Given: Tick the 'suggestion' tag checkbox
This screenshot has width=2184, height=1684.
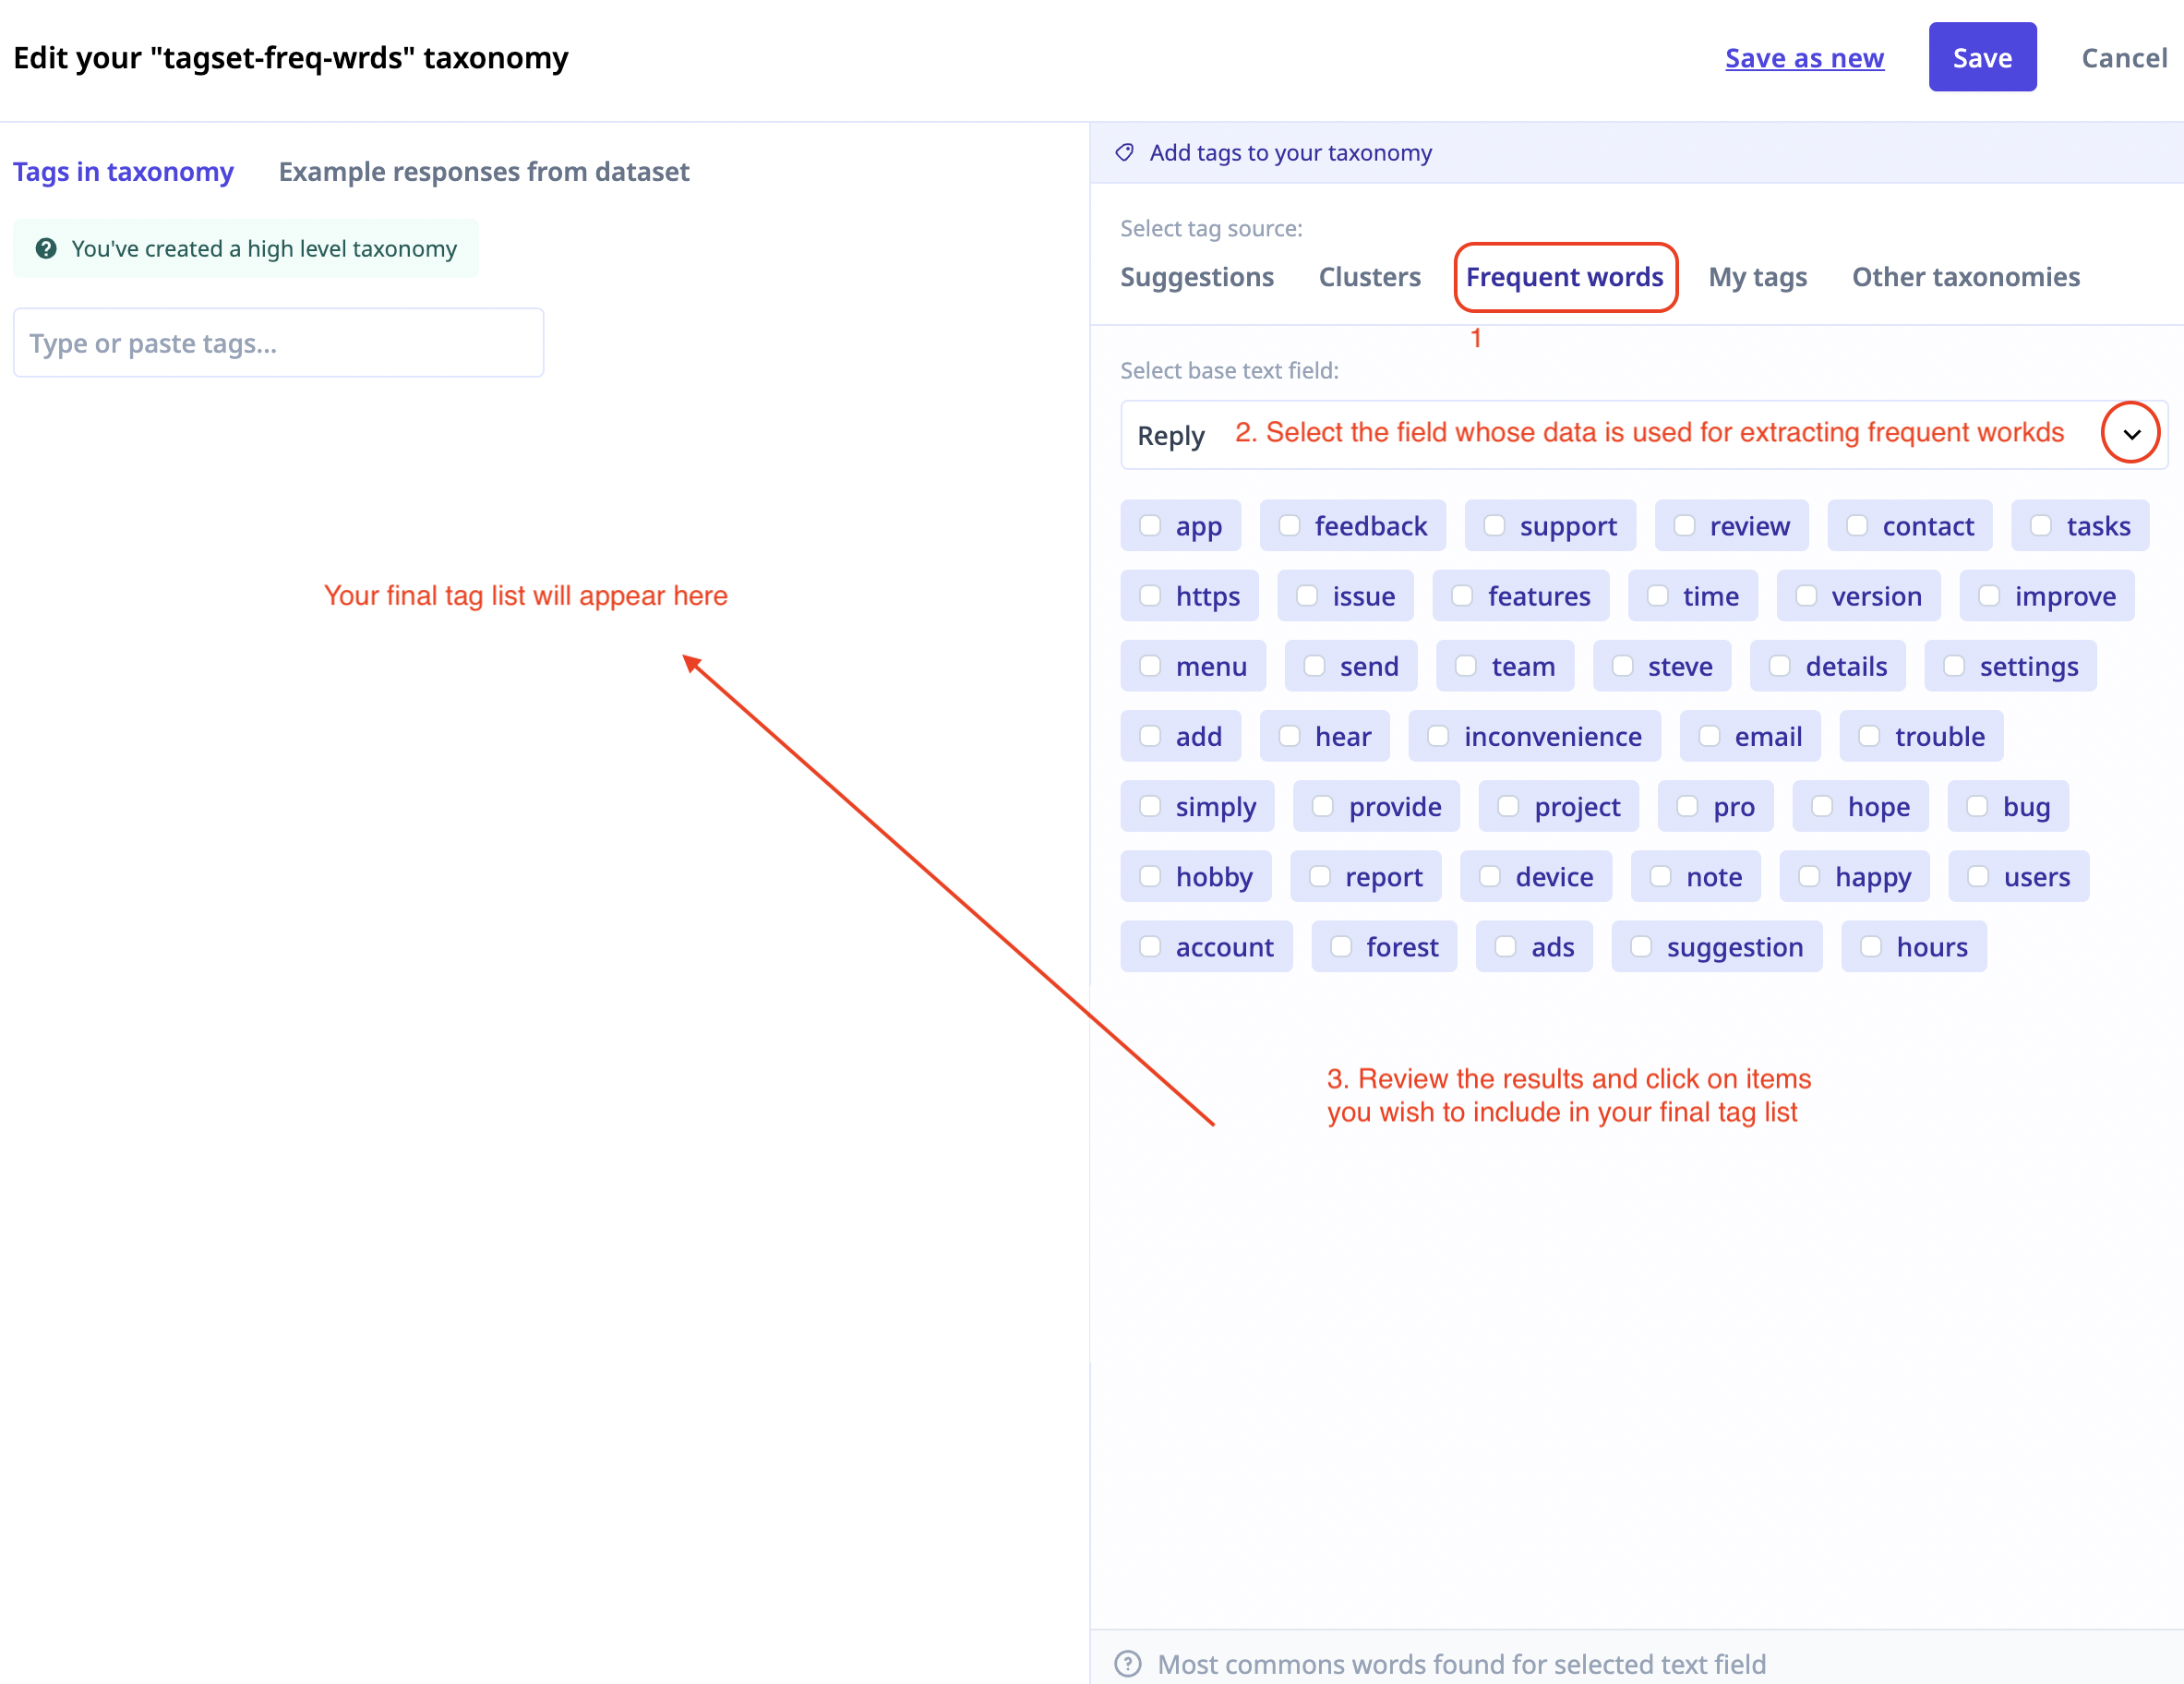Looking at the screenshot, I should pyautogui.click(x=1641, y=947).
